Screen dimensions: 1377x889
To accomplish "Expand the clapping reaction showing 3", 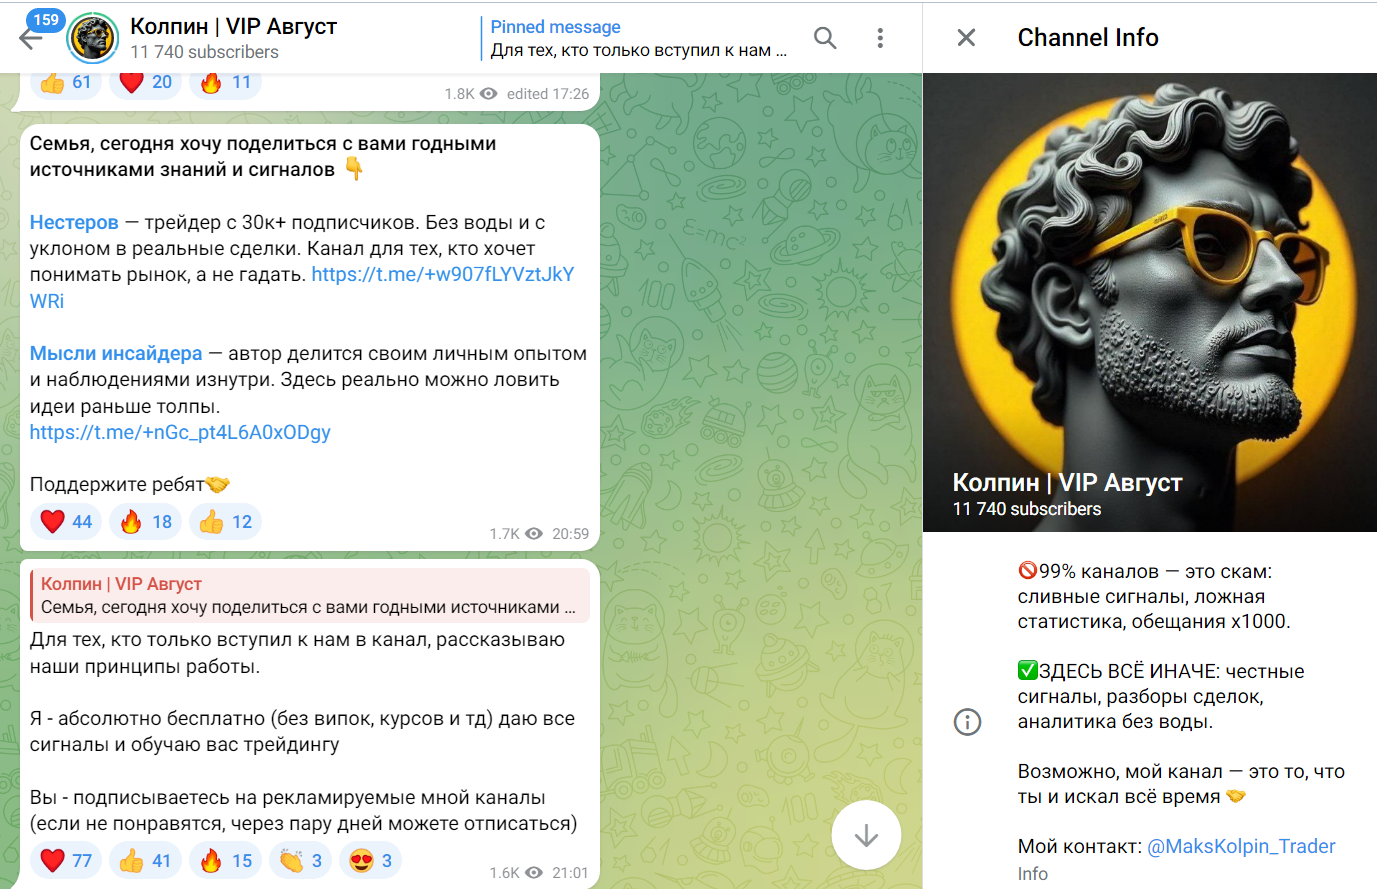I will coord(299,860).
